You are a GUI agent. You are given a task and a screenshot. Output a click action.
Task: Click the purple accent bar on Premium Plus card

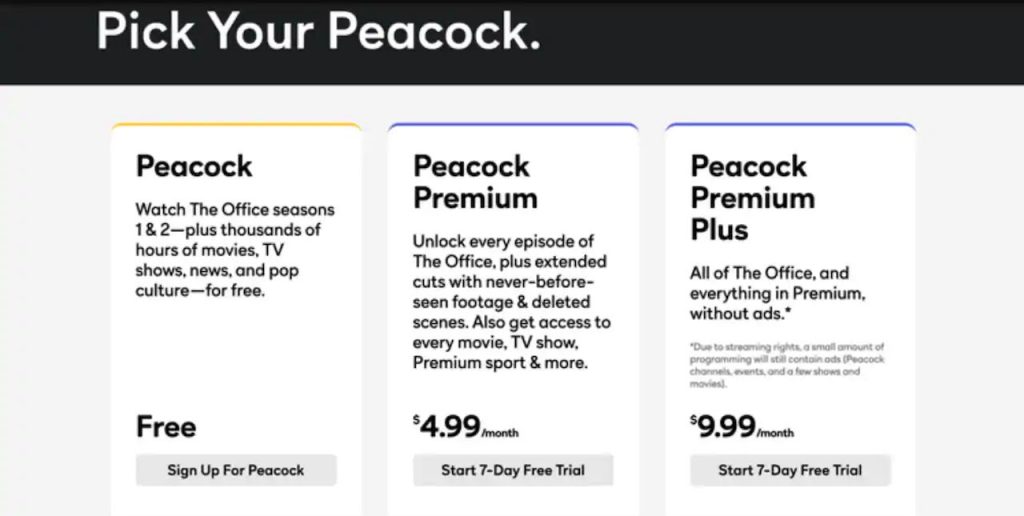[790, 125]
